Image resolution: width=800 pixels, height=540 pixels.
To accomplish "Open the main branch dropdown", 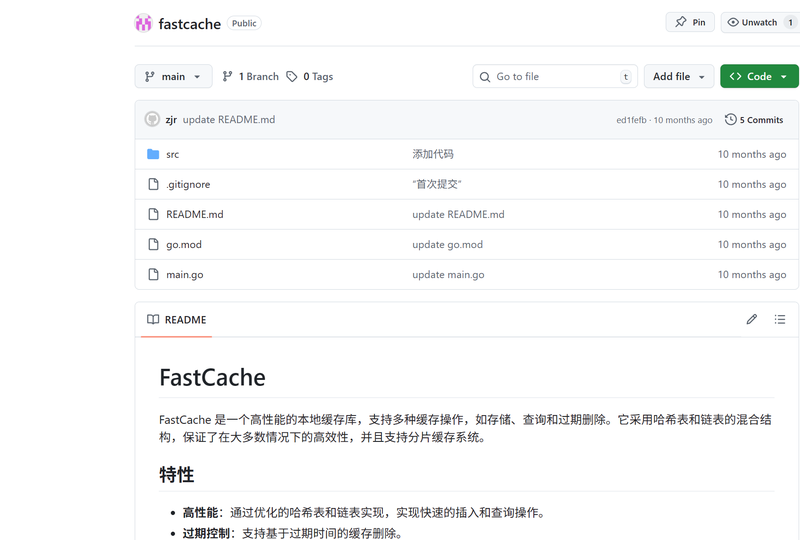I will [x=173, y=76].
